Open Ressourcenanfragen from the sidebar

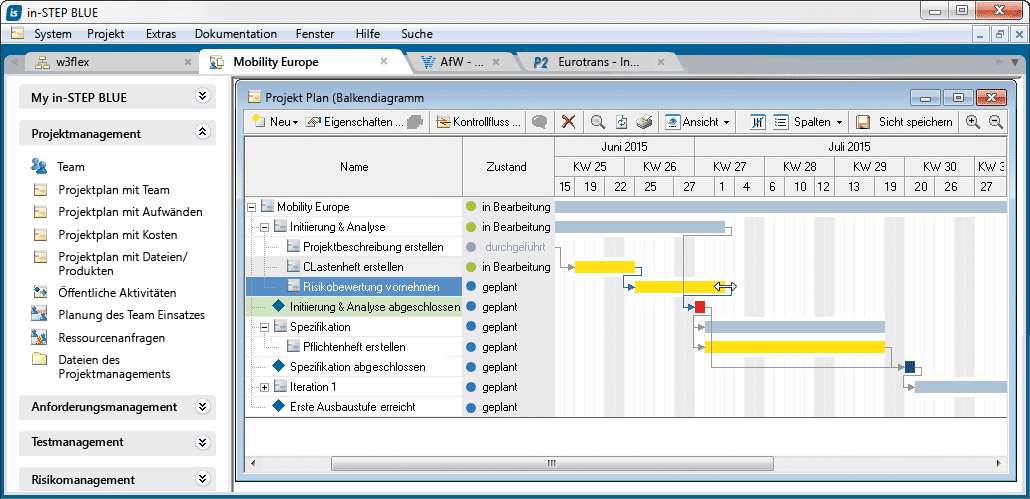(x=111, y=338)
